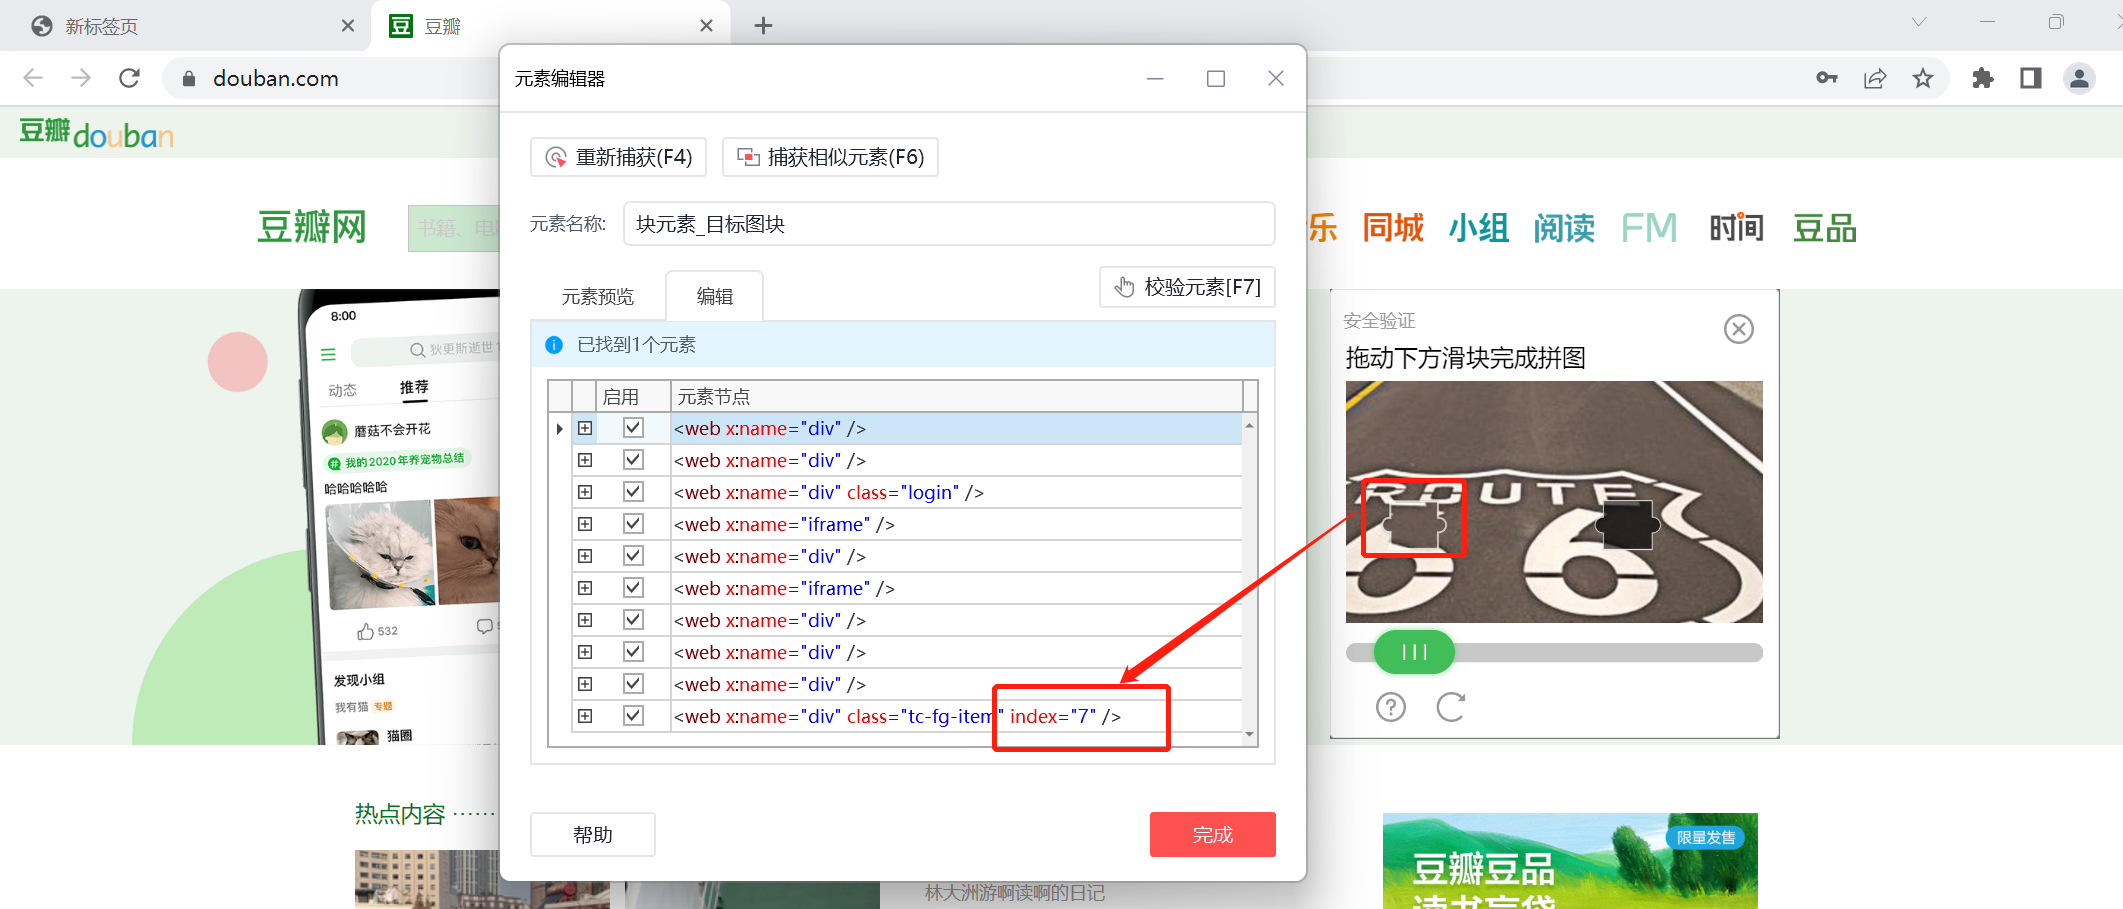
Task: Click 校验元素[F7] to validate the element
Action: point(1187,287)
